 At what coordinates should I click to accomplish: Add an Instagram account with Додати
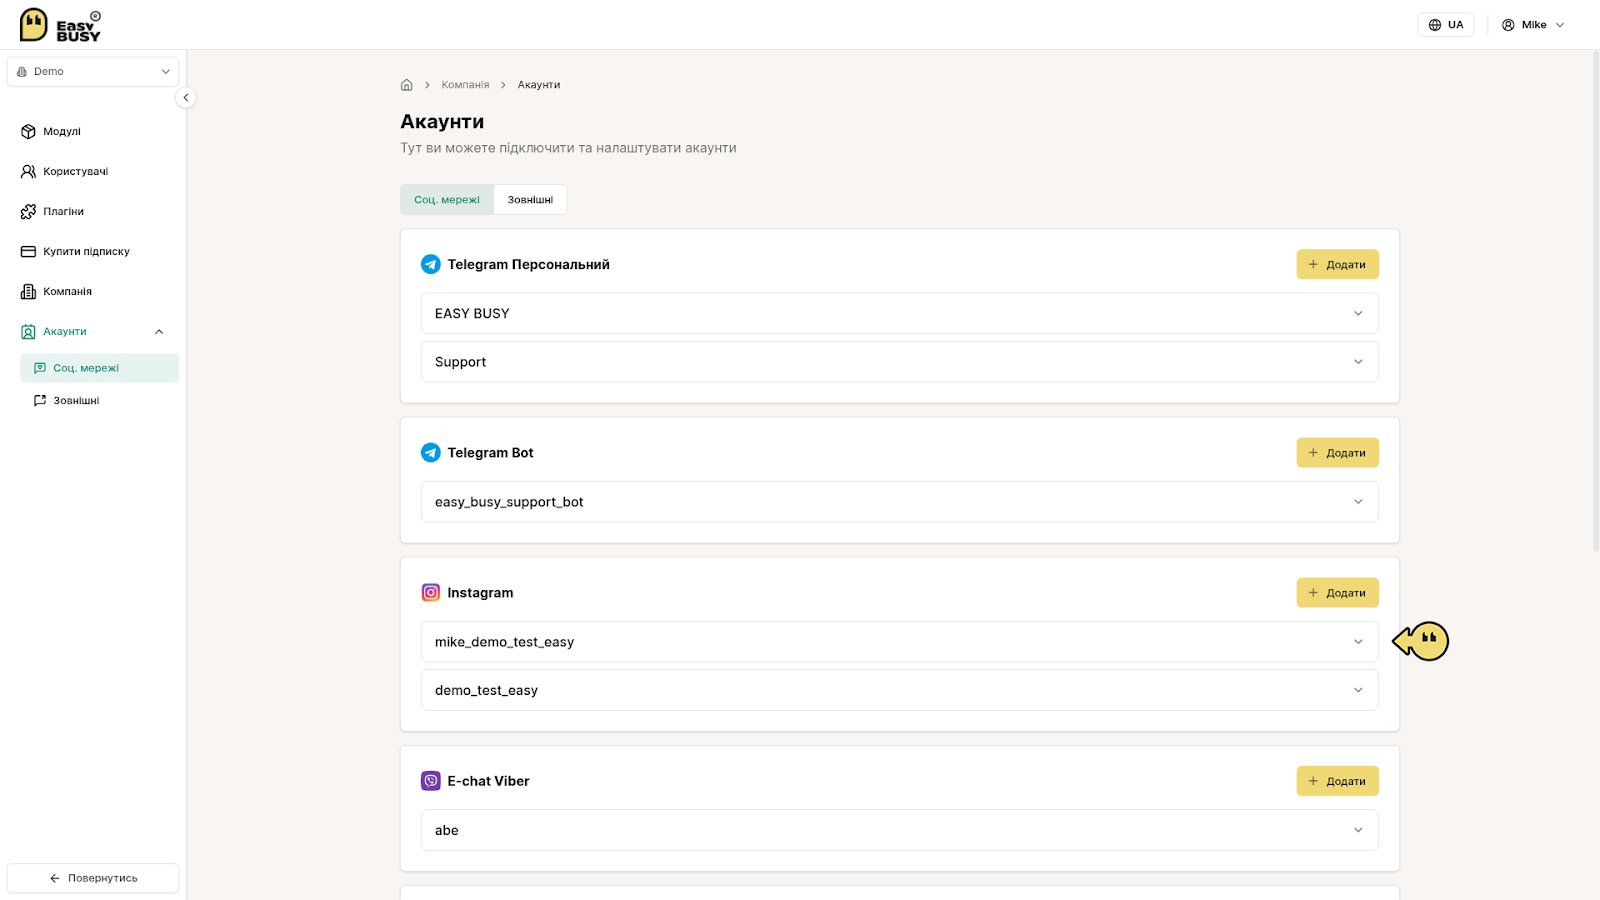(x=1338, y=593)
